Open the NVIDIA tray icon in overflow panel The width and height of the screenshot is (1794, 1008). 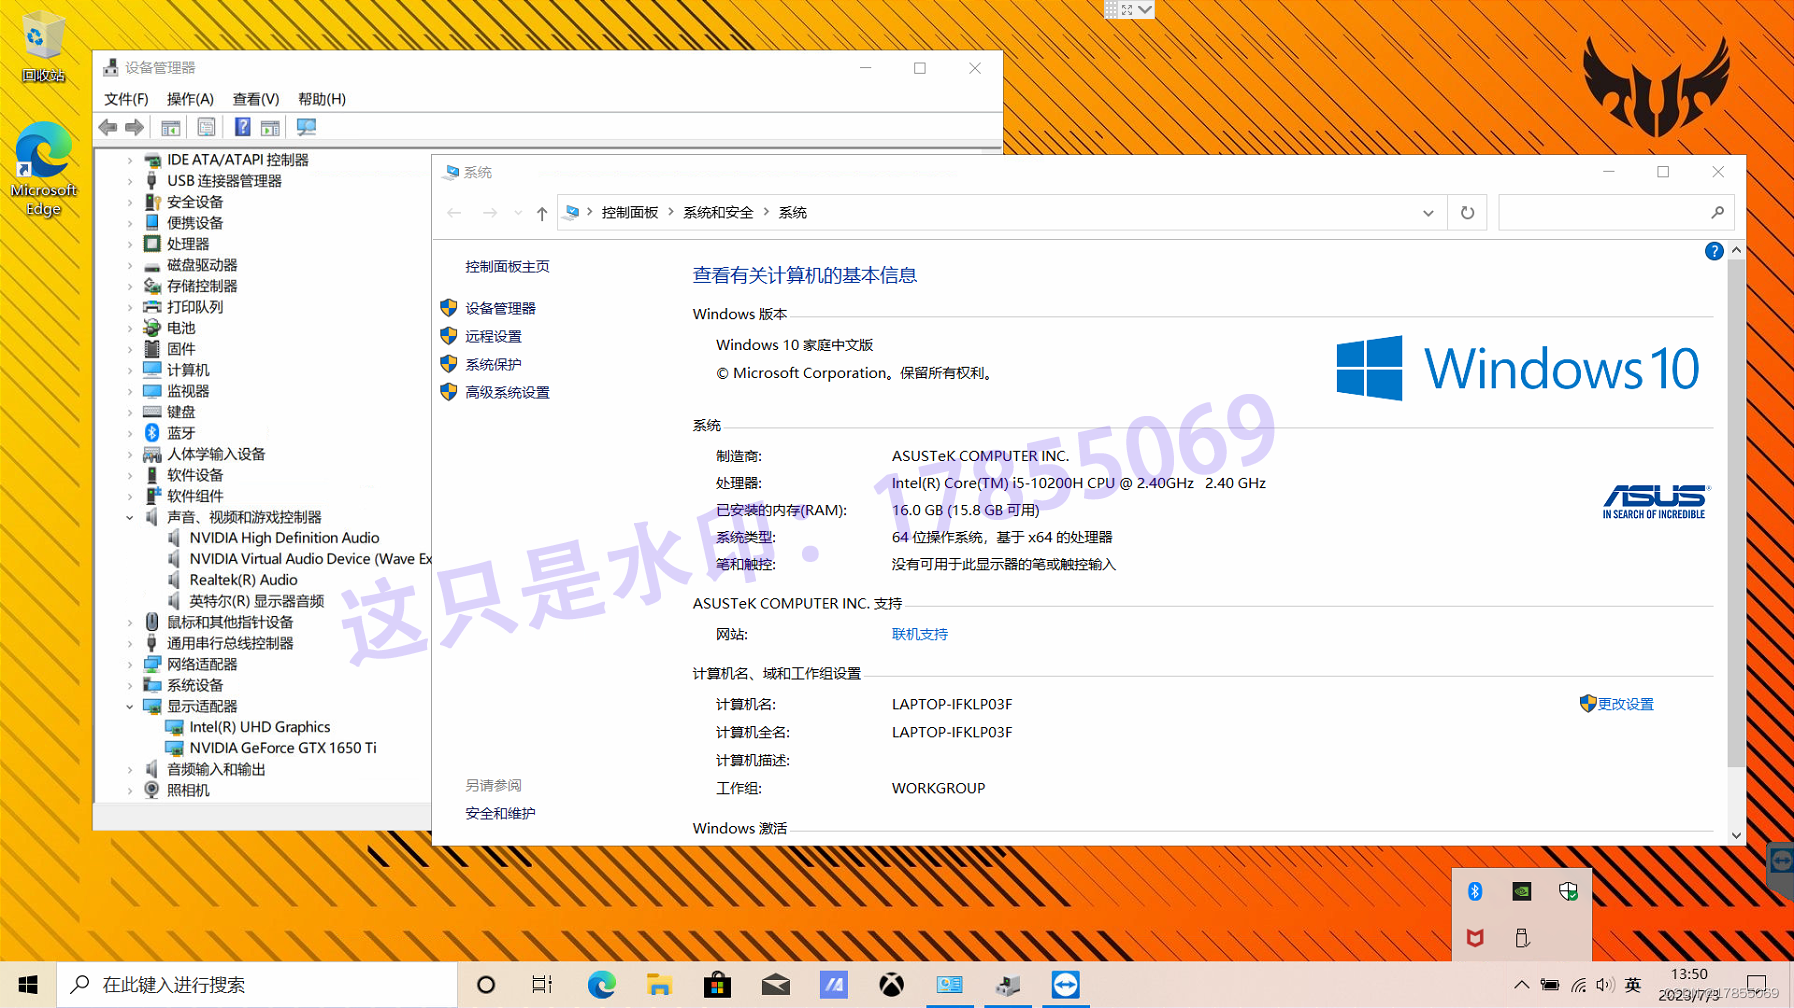tap(1521, 891)
